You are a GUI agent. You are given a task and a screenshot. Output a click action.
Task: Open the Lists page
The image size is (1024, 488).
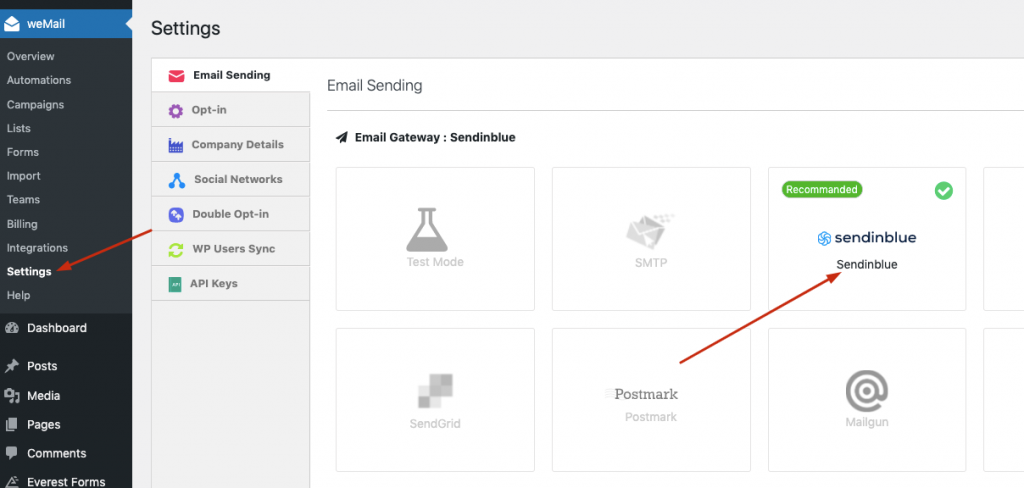point(18,128)
